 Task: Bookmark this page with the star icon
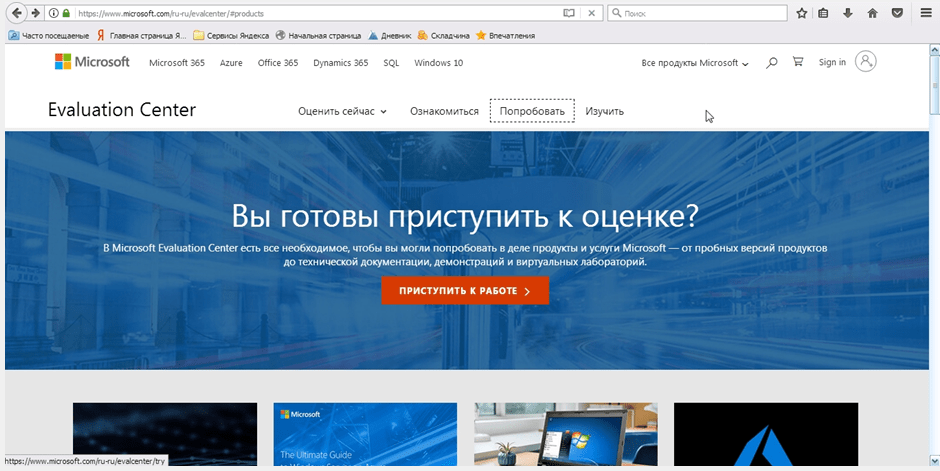tap(801, 14)
